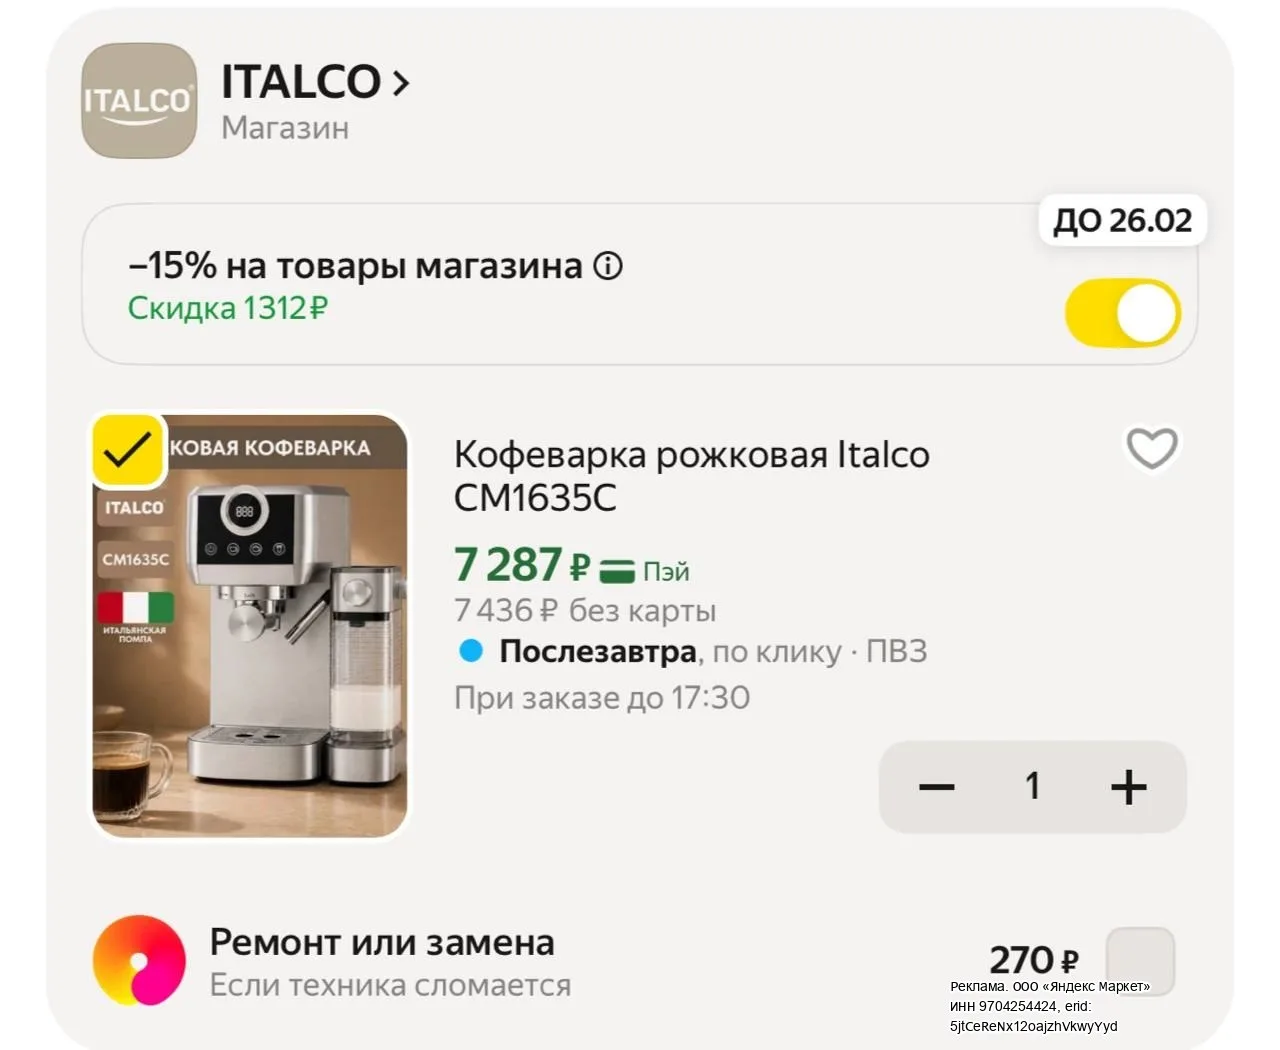Click the ITALCO store name heading

click(301, 82)
